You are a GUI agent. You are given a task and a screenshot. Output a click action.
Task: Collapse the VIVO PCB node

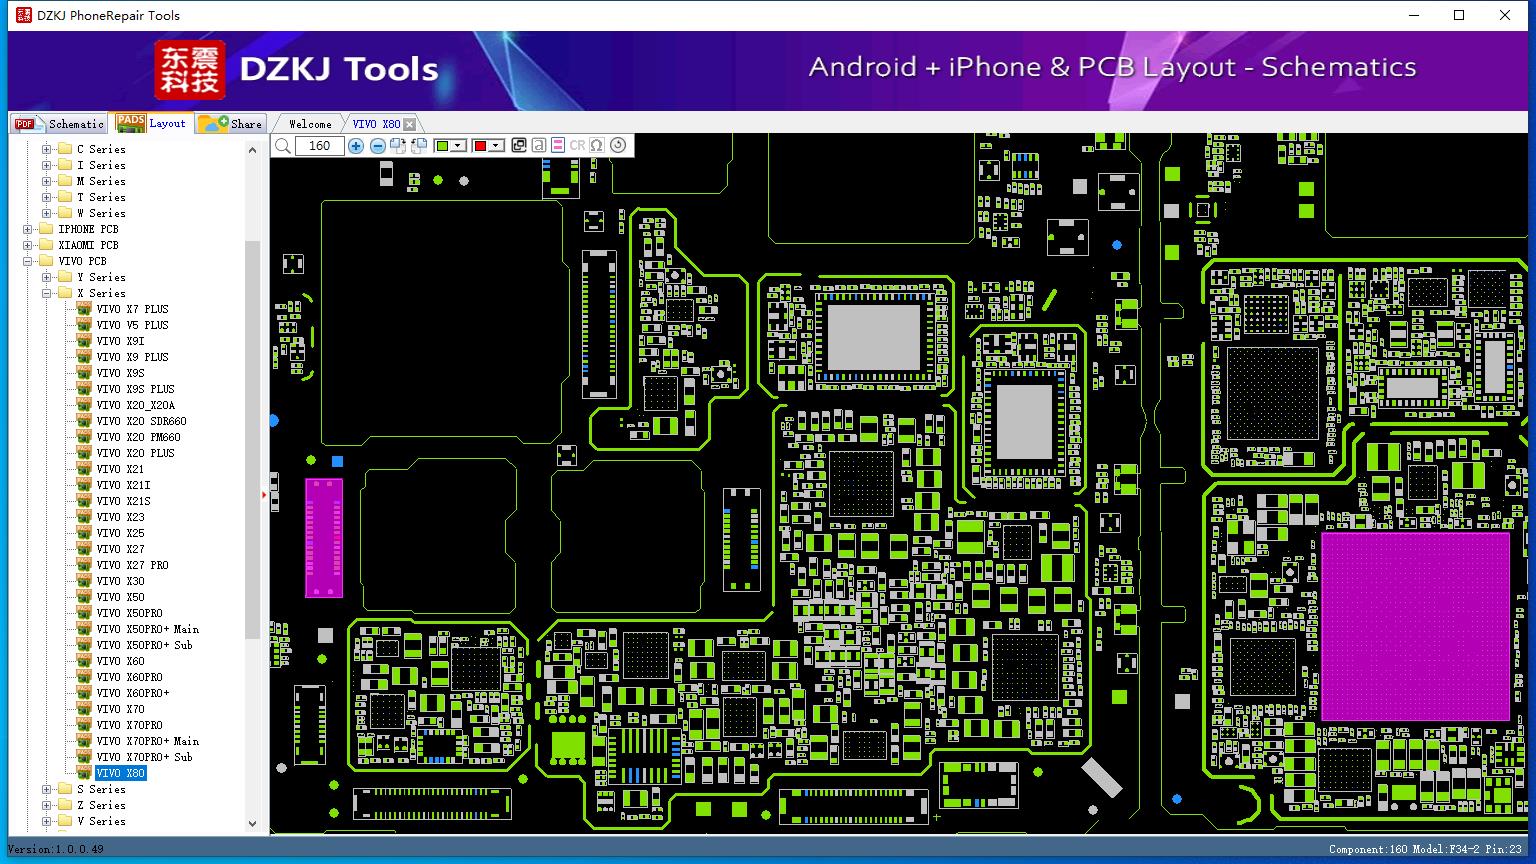pyautogui.click(x=27, y=261)
